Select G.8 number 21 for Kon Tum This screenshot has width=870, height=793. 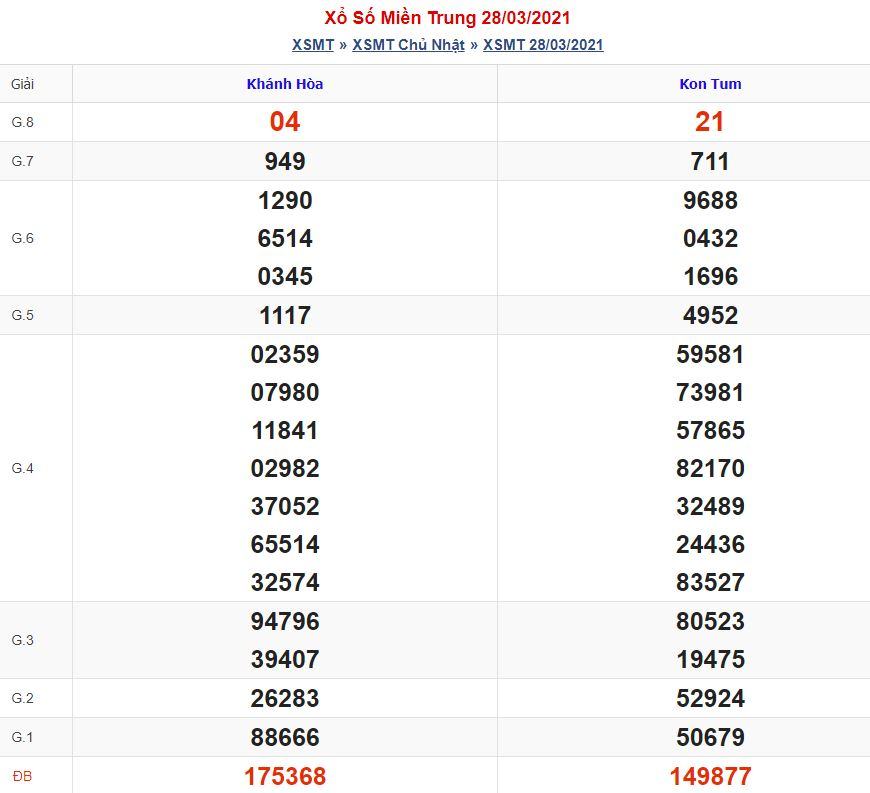click(710, 122)
